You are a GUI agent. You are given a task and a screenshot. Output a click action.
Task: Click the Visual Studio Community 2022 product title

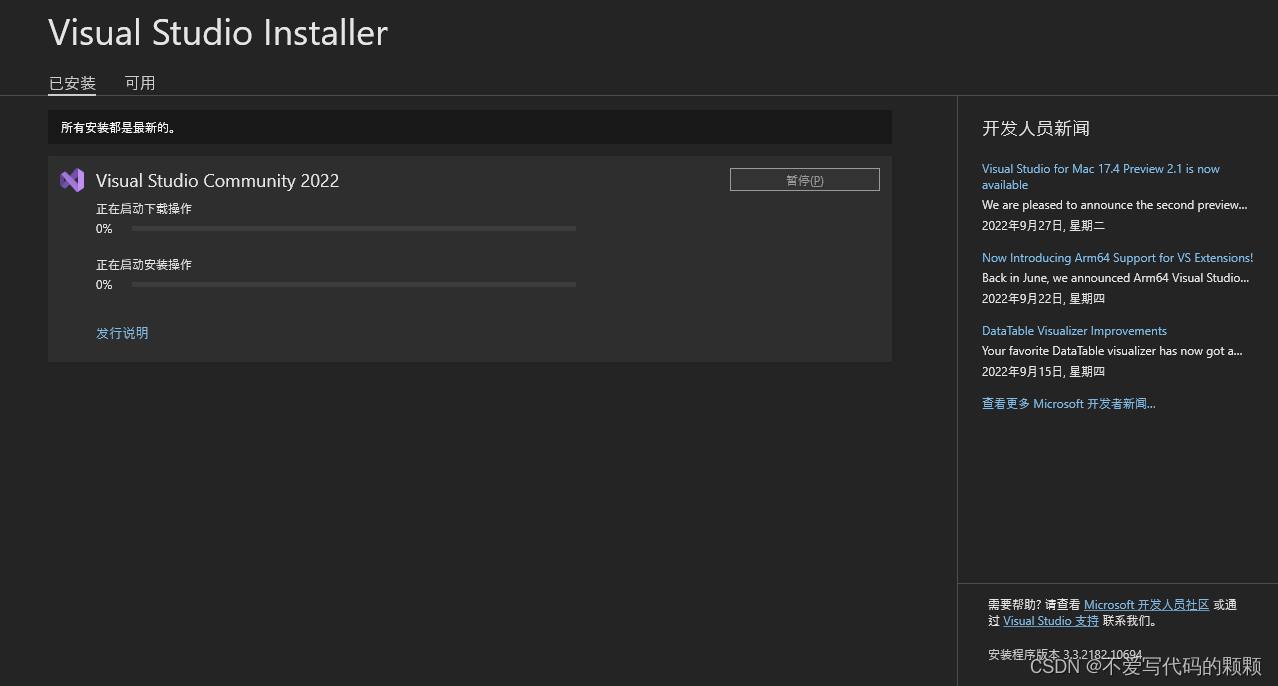217,181
